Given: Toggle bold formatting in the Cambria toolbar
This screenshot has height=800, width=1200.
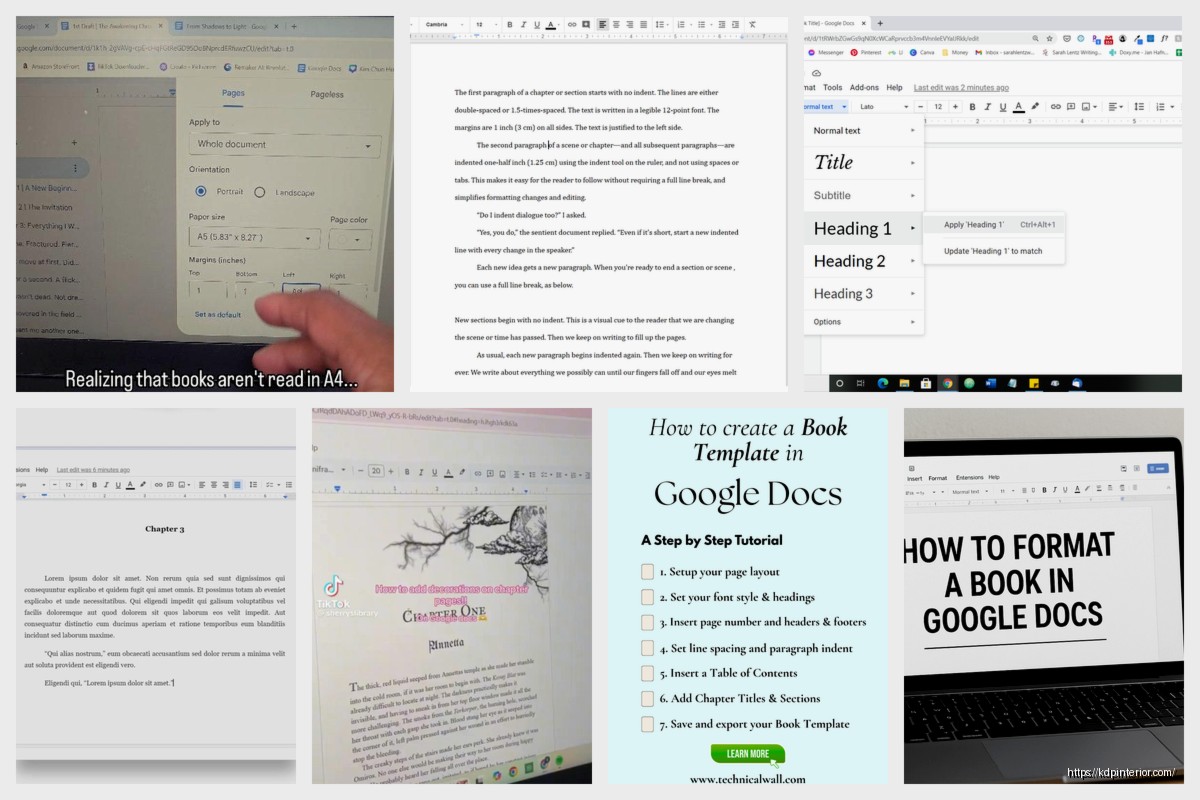Looking at the screenshot, I should (510, 24).
